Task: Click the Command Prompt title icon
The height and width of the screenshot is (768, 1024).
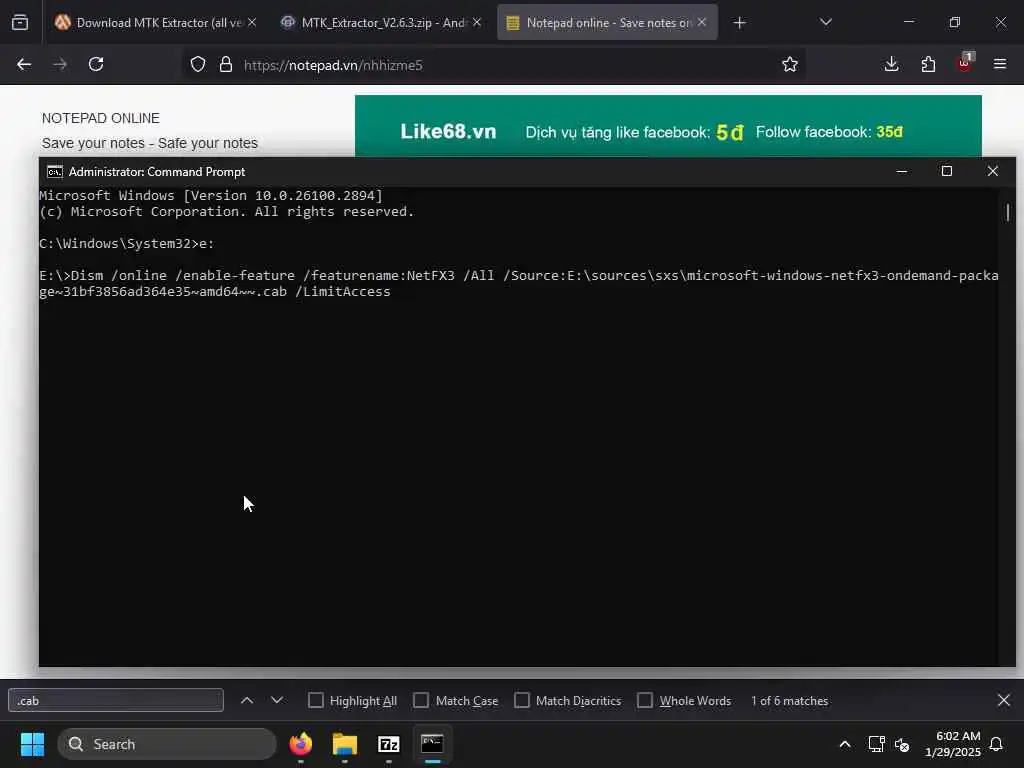Action: [x=54, y=172]
